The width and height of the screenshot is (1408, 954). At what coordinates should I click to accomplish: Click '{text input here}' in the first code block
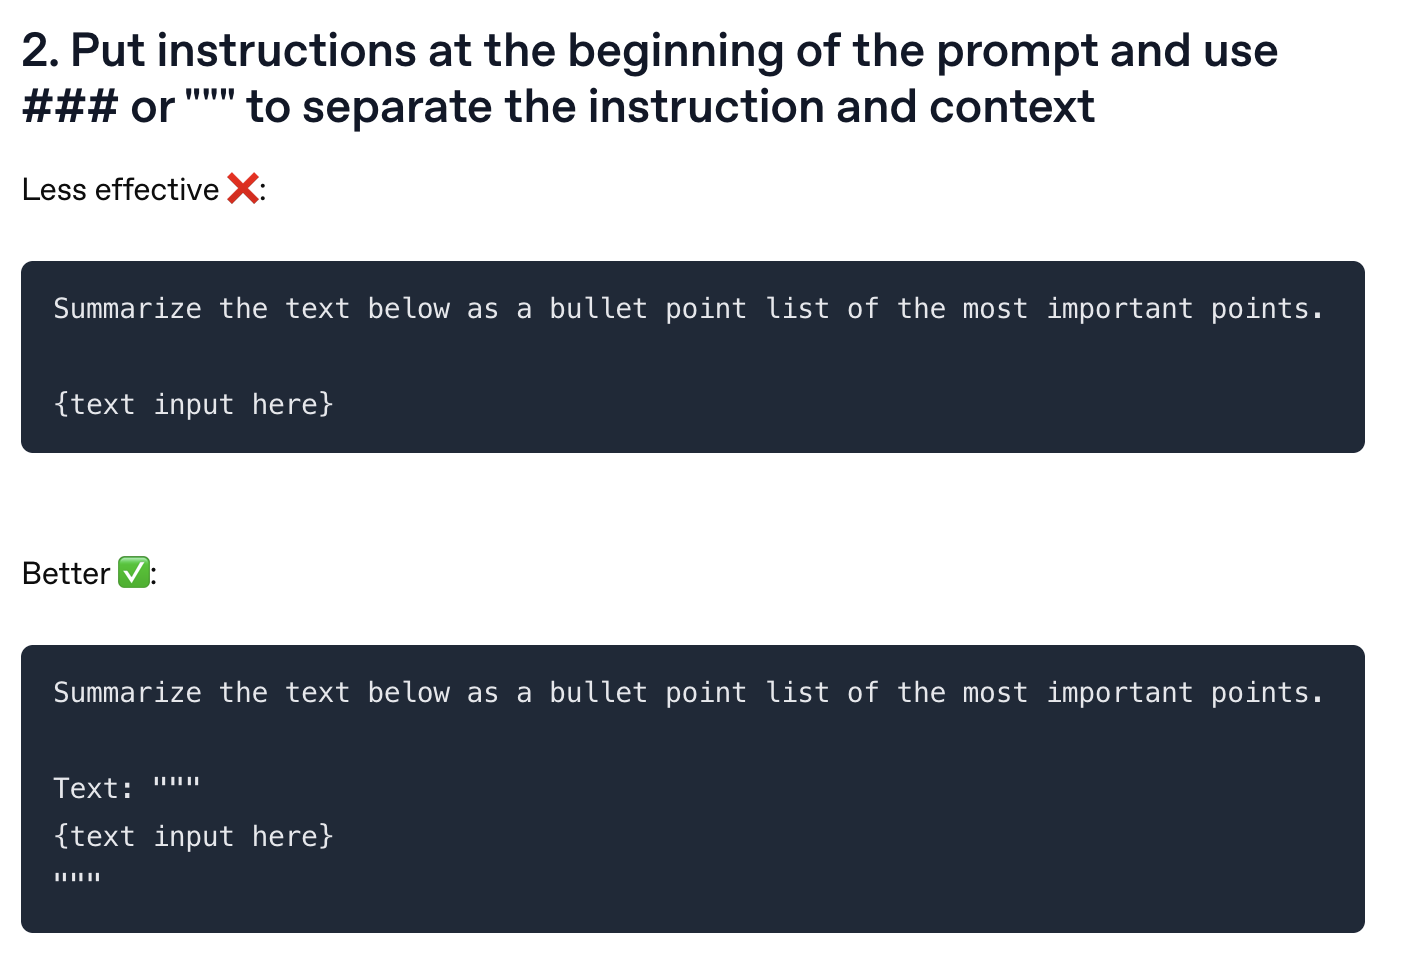pyautogui.click(x=193, y=404)
